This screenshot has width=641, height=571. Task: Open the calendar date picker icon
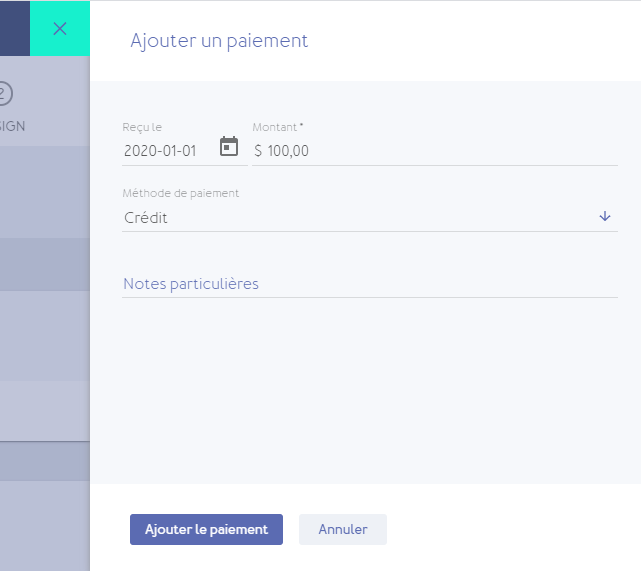[229, 147]
